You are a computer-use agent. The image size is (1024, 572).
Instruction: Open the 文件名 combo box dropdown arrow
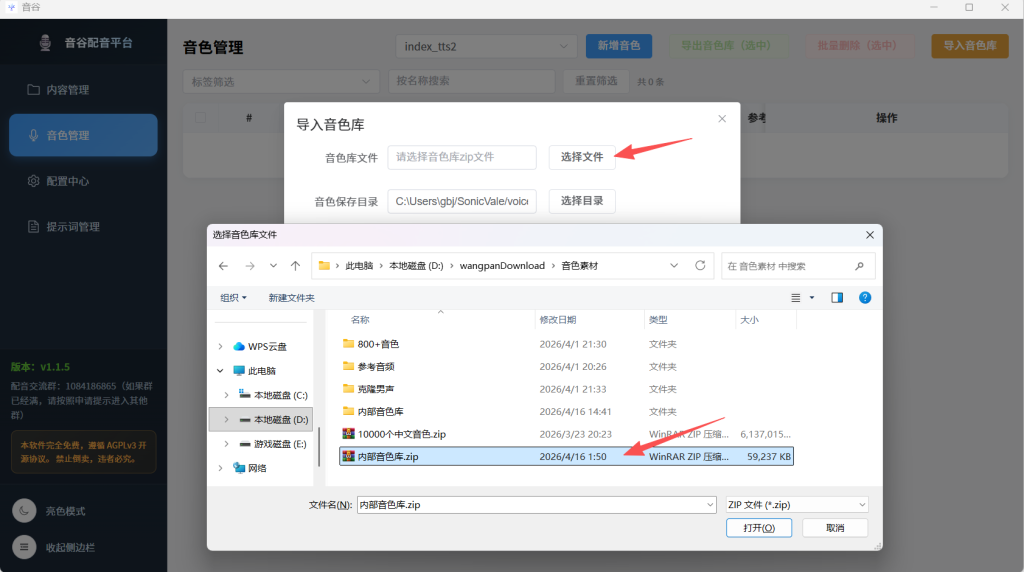[710, 505]
